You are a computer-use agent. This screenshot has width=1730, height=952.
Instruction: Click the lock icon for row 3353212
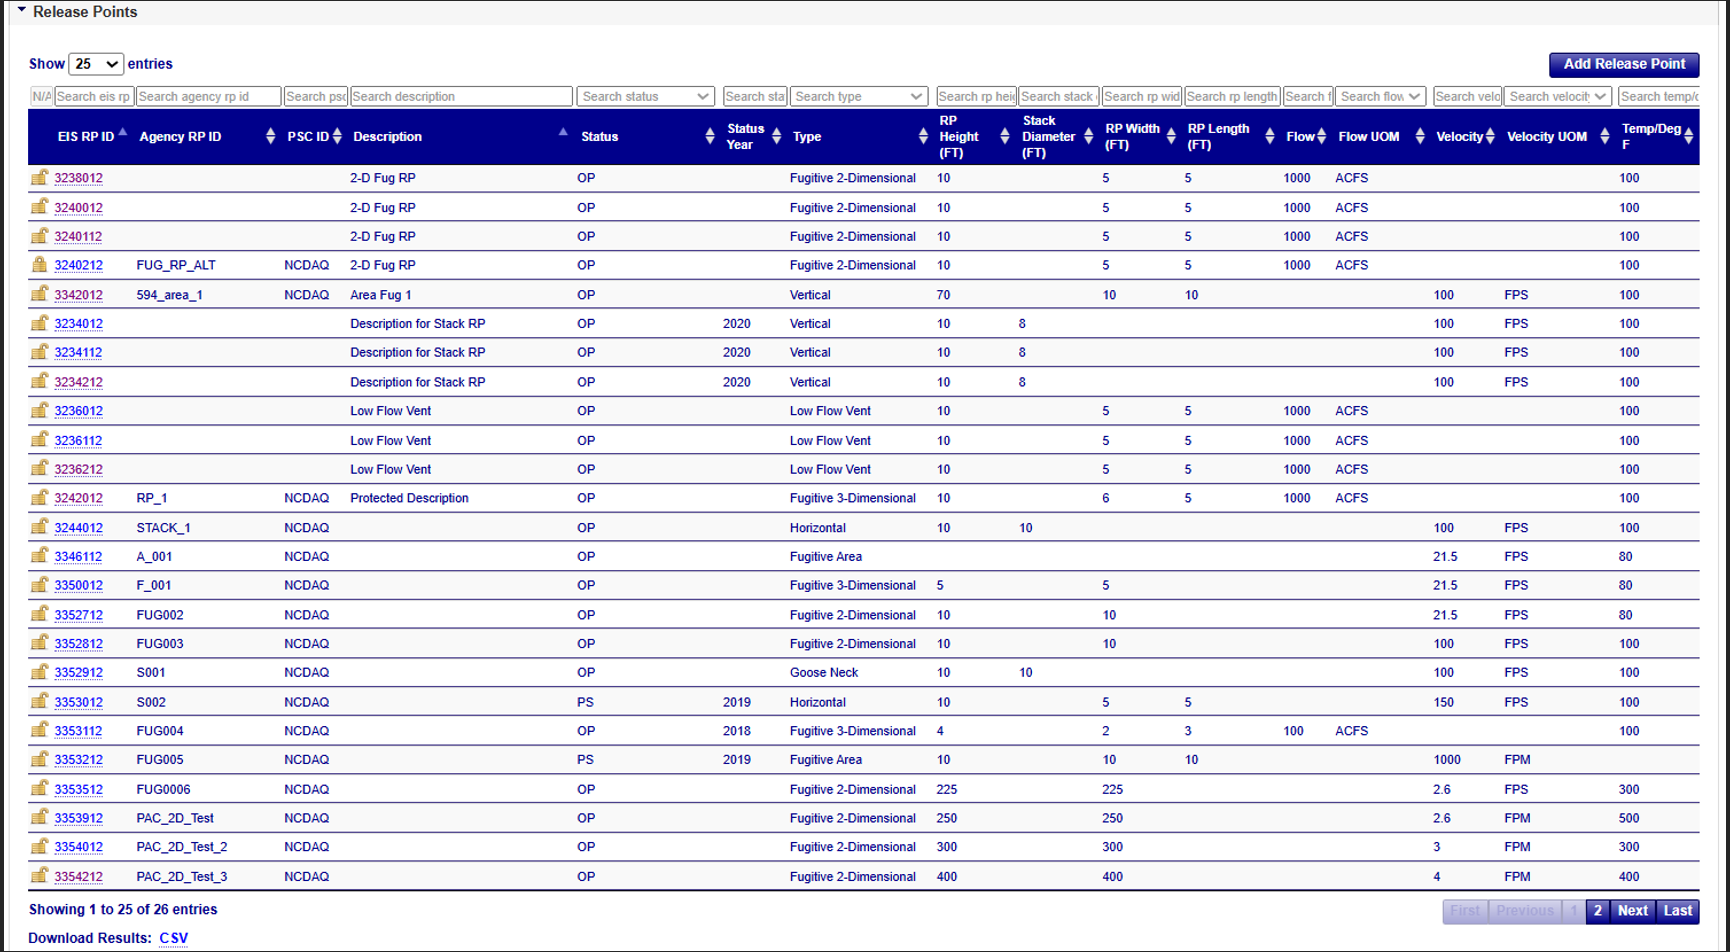(39, 758)
